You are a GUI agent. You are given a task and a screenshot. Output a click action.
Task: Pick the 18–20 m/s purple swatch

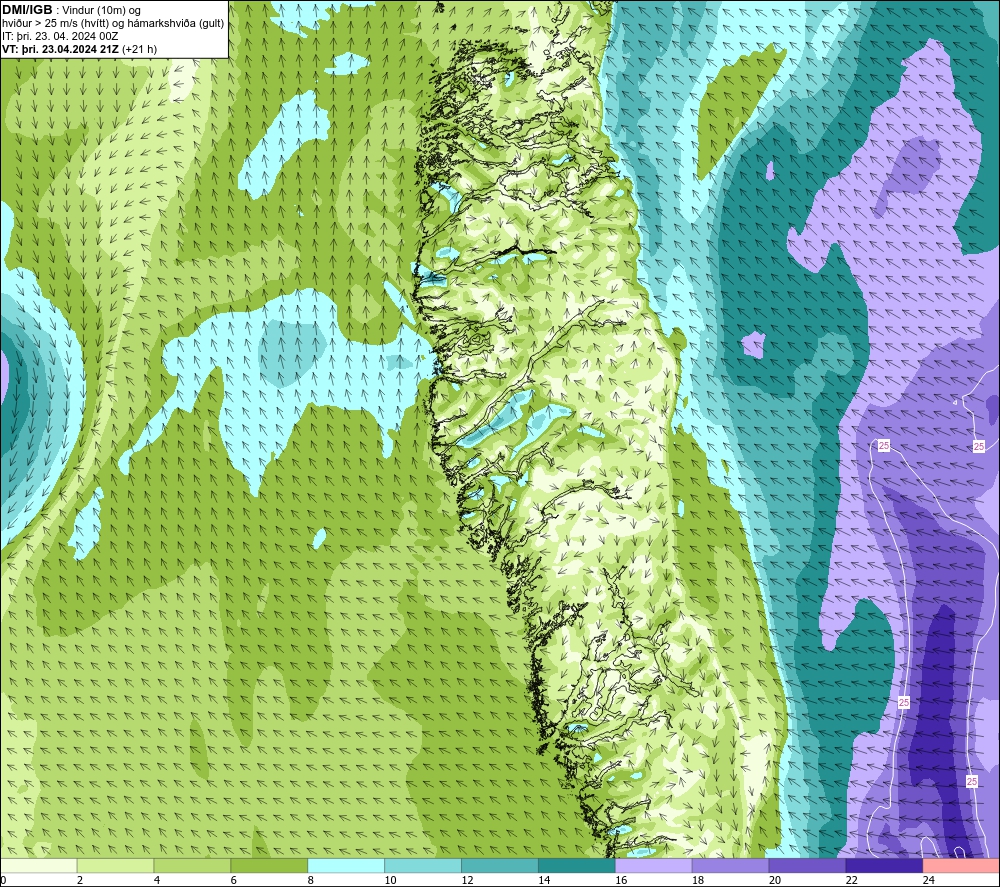coord(730,865)
